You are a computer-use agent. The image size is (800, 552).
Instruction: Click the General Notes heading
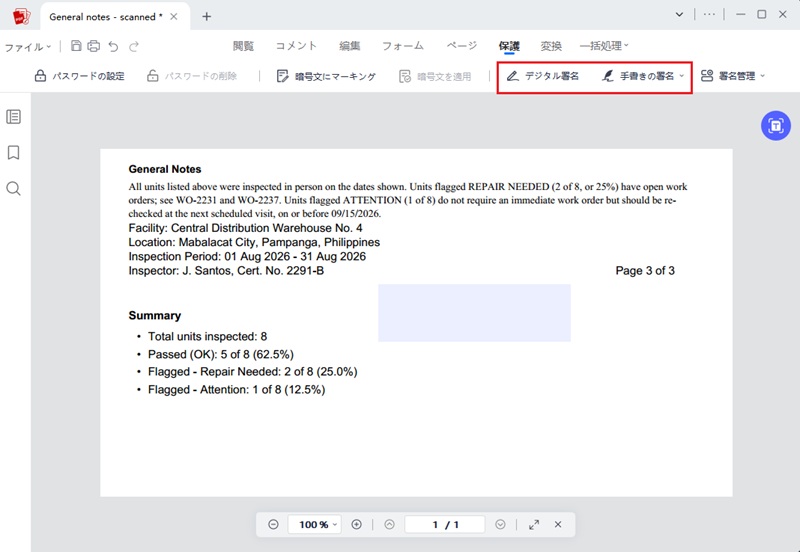165,169
